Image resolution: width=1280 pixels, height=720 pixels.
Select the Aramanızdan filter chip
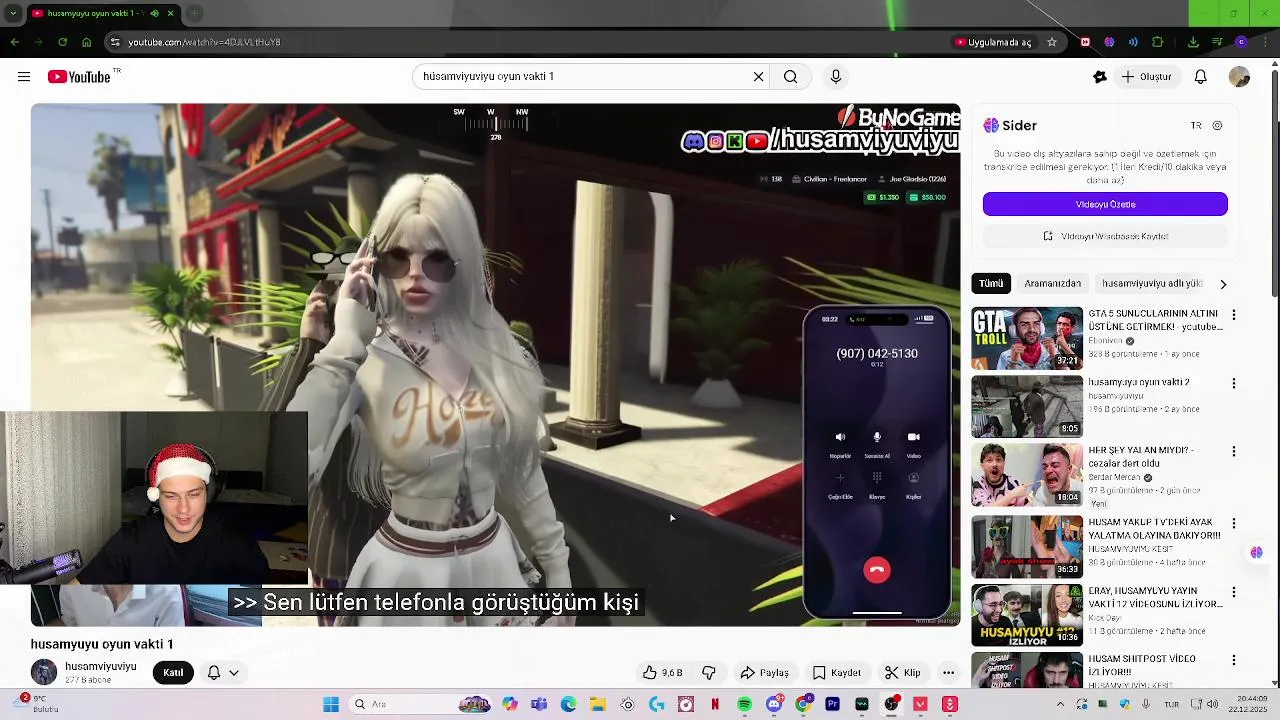[x=1052, y=283]
